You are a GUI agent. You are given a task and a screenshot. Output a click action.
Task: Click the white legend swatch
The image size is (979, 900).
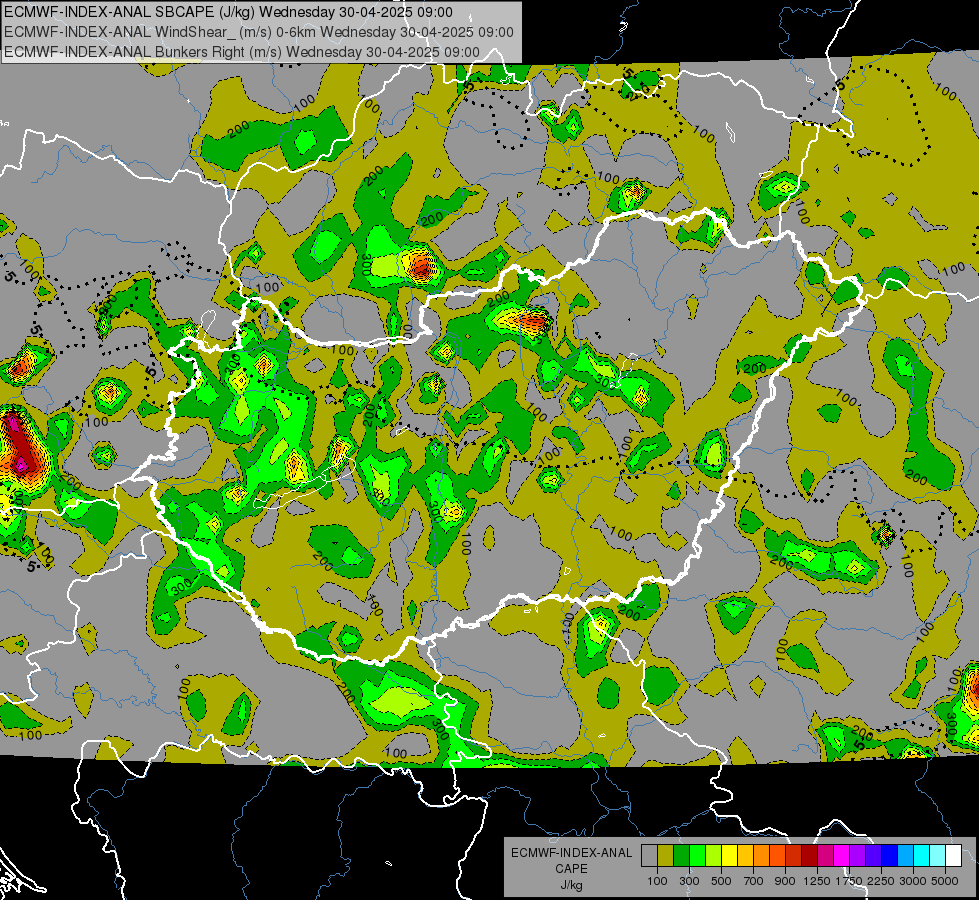point(954,856)
